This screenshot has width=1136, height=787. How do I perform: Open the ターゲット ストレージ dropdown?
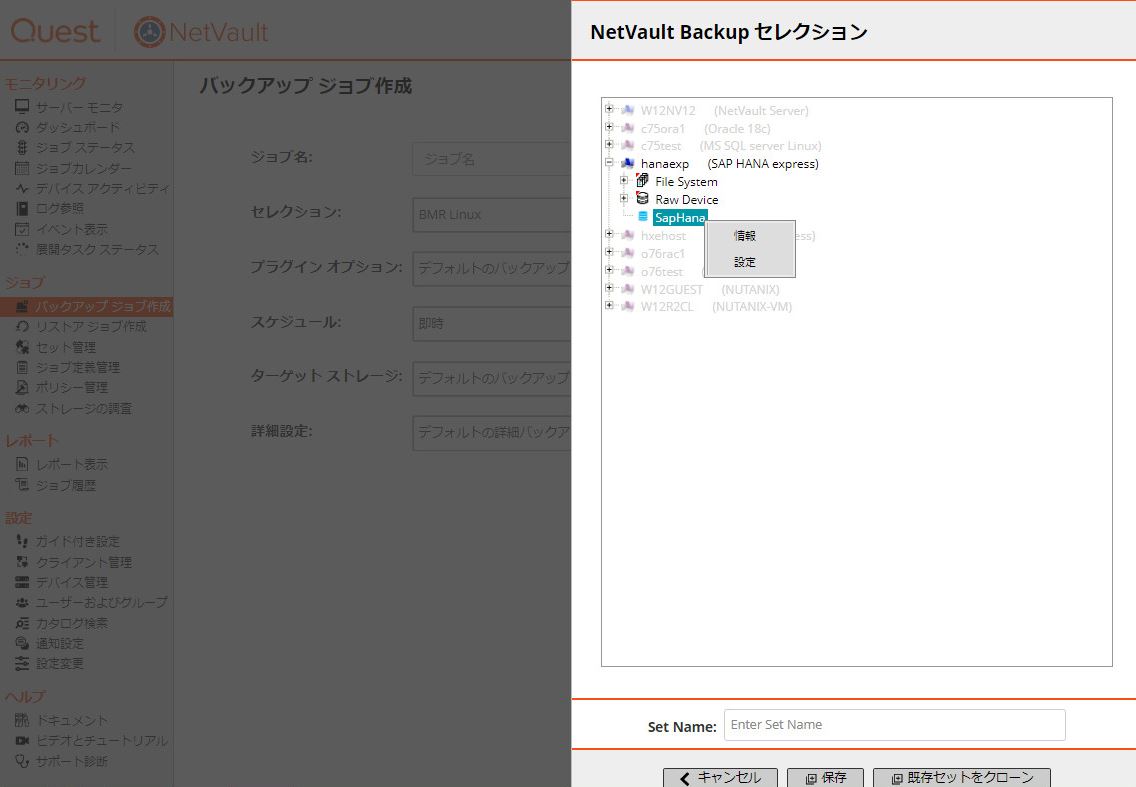492,378
